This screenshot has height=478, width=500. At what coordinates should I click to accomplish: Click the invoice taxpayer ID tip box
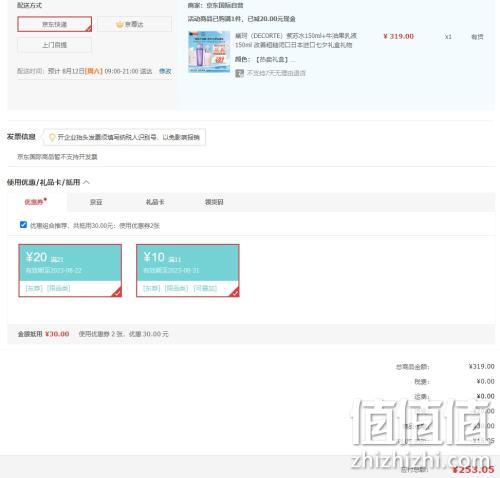coord(124,137)
